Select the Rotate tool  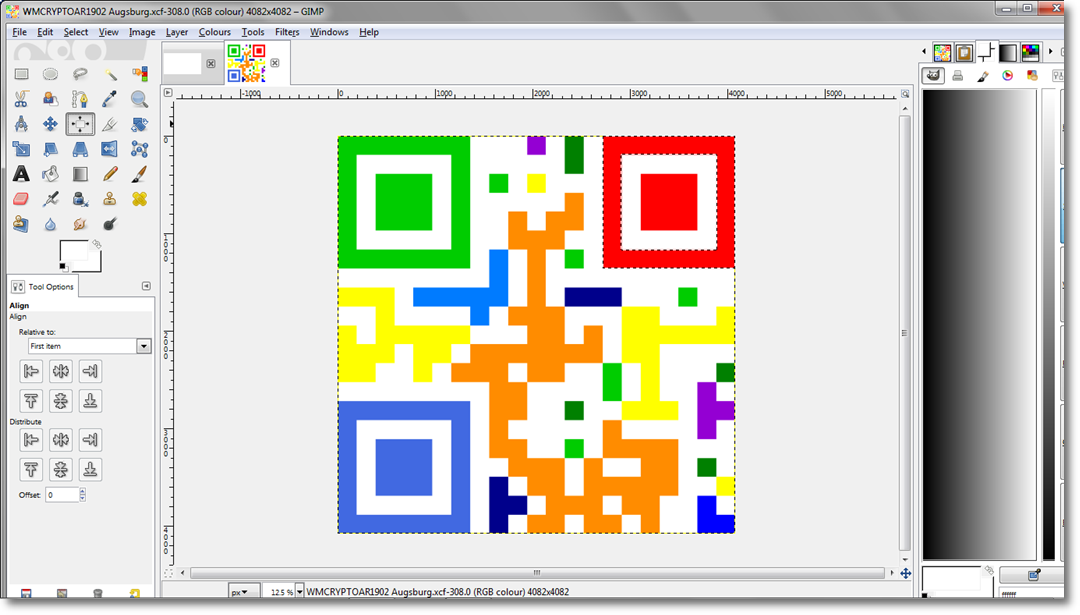(x=139, y=124)
